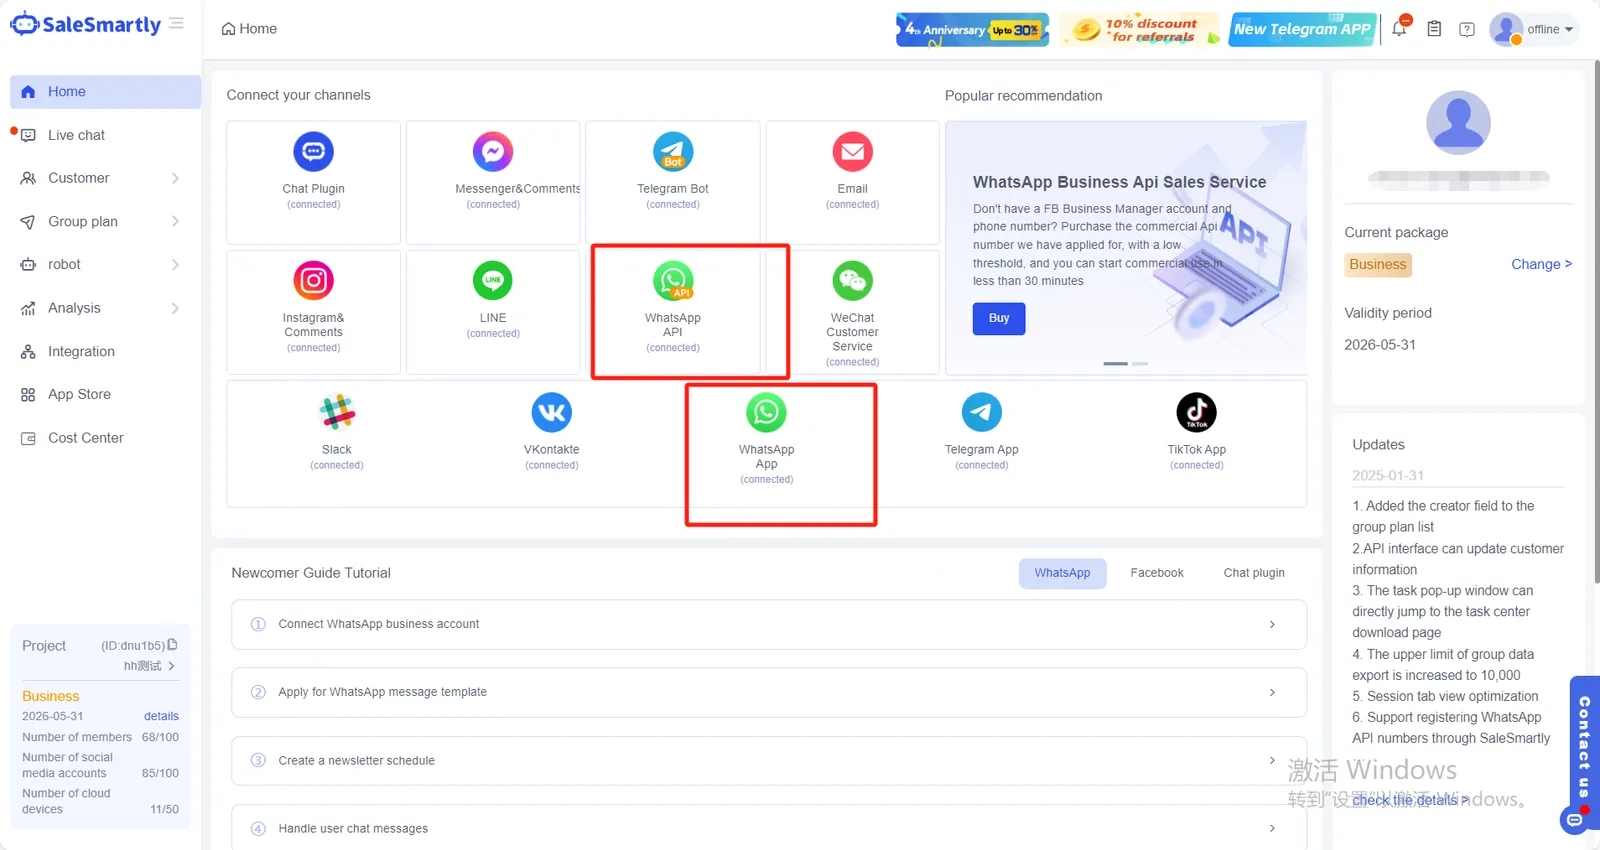Click the Buy button on the banner
The image size is (1600, 850).
pyautogui.click(x=999, y=318)
